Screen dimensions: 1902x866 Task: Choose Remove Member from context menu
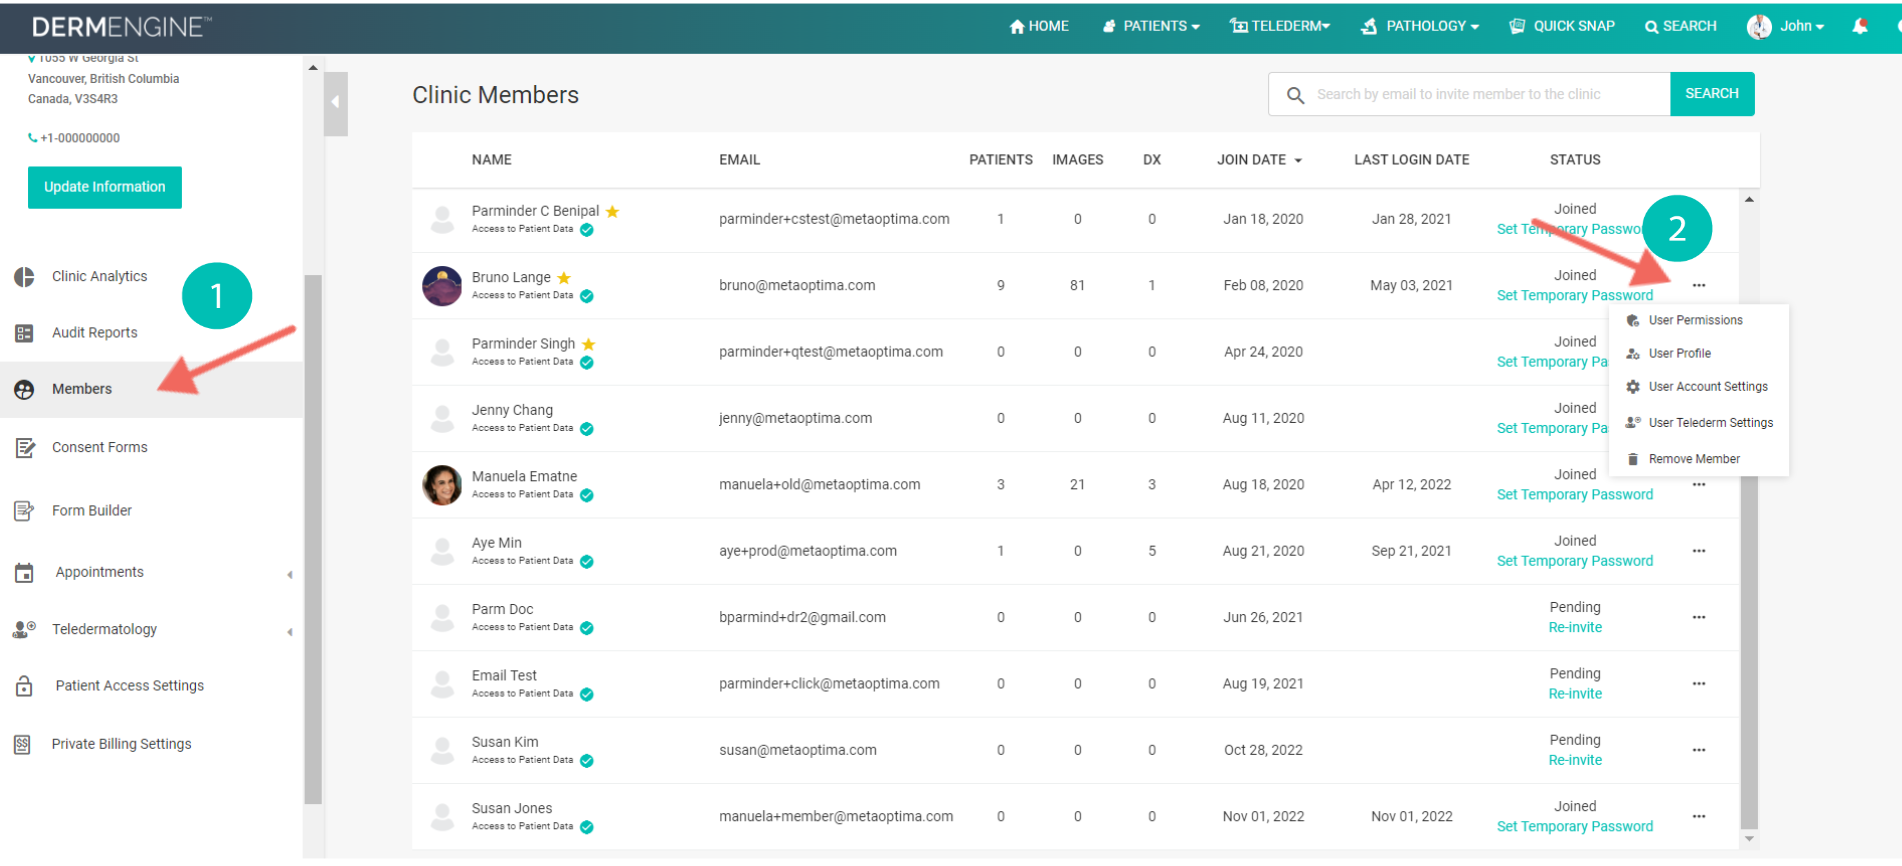1694,459
